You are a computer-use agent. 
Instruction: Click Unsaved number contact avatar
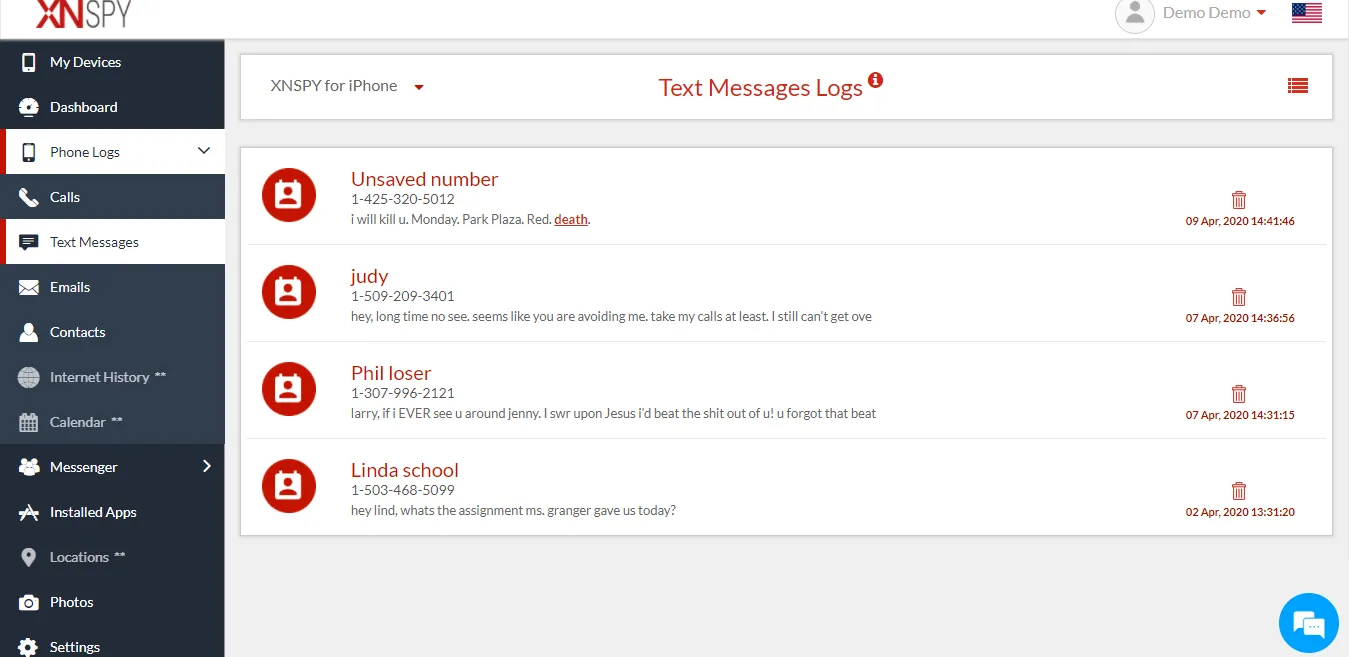click(x=289, y=195)
